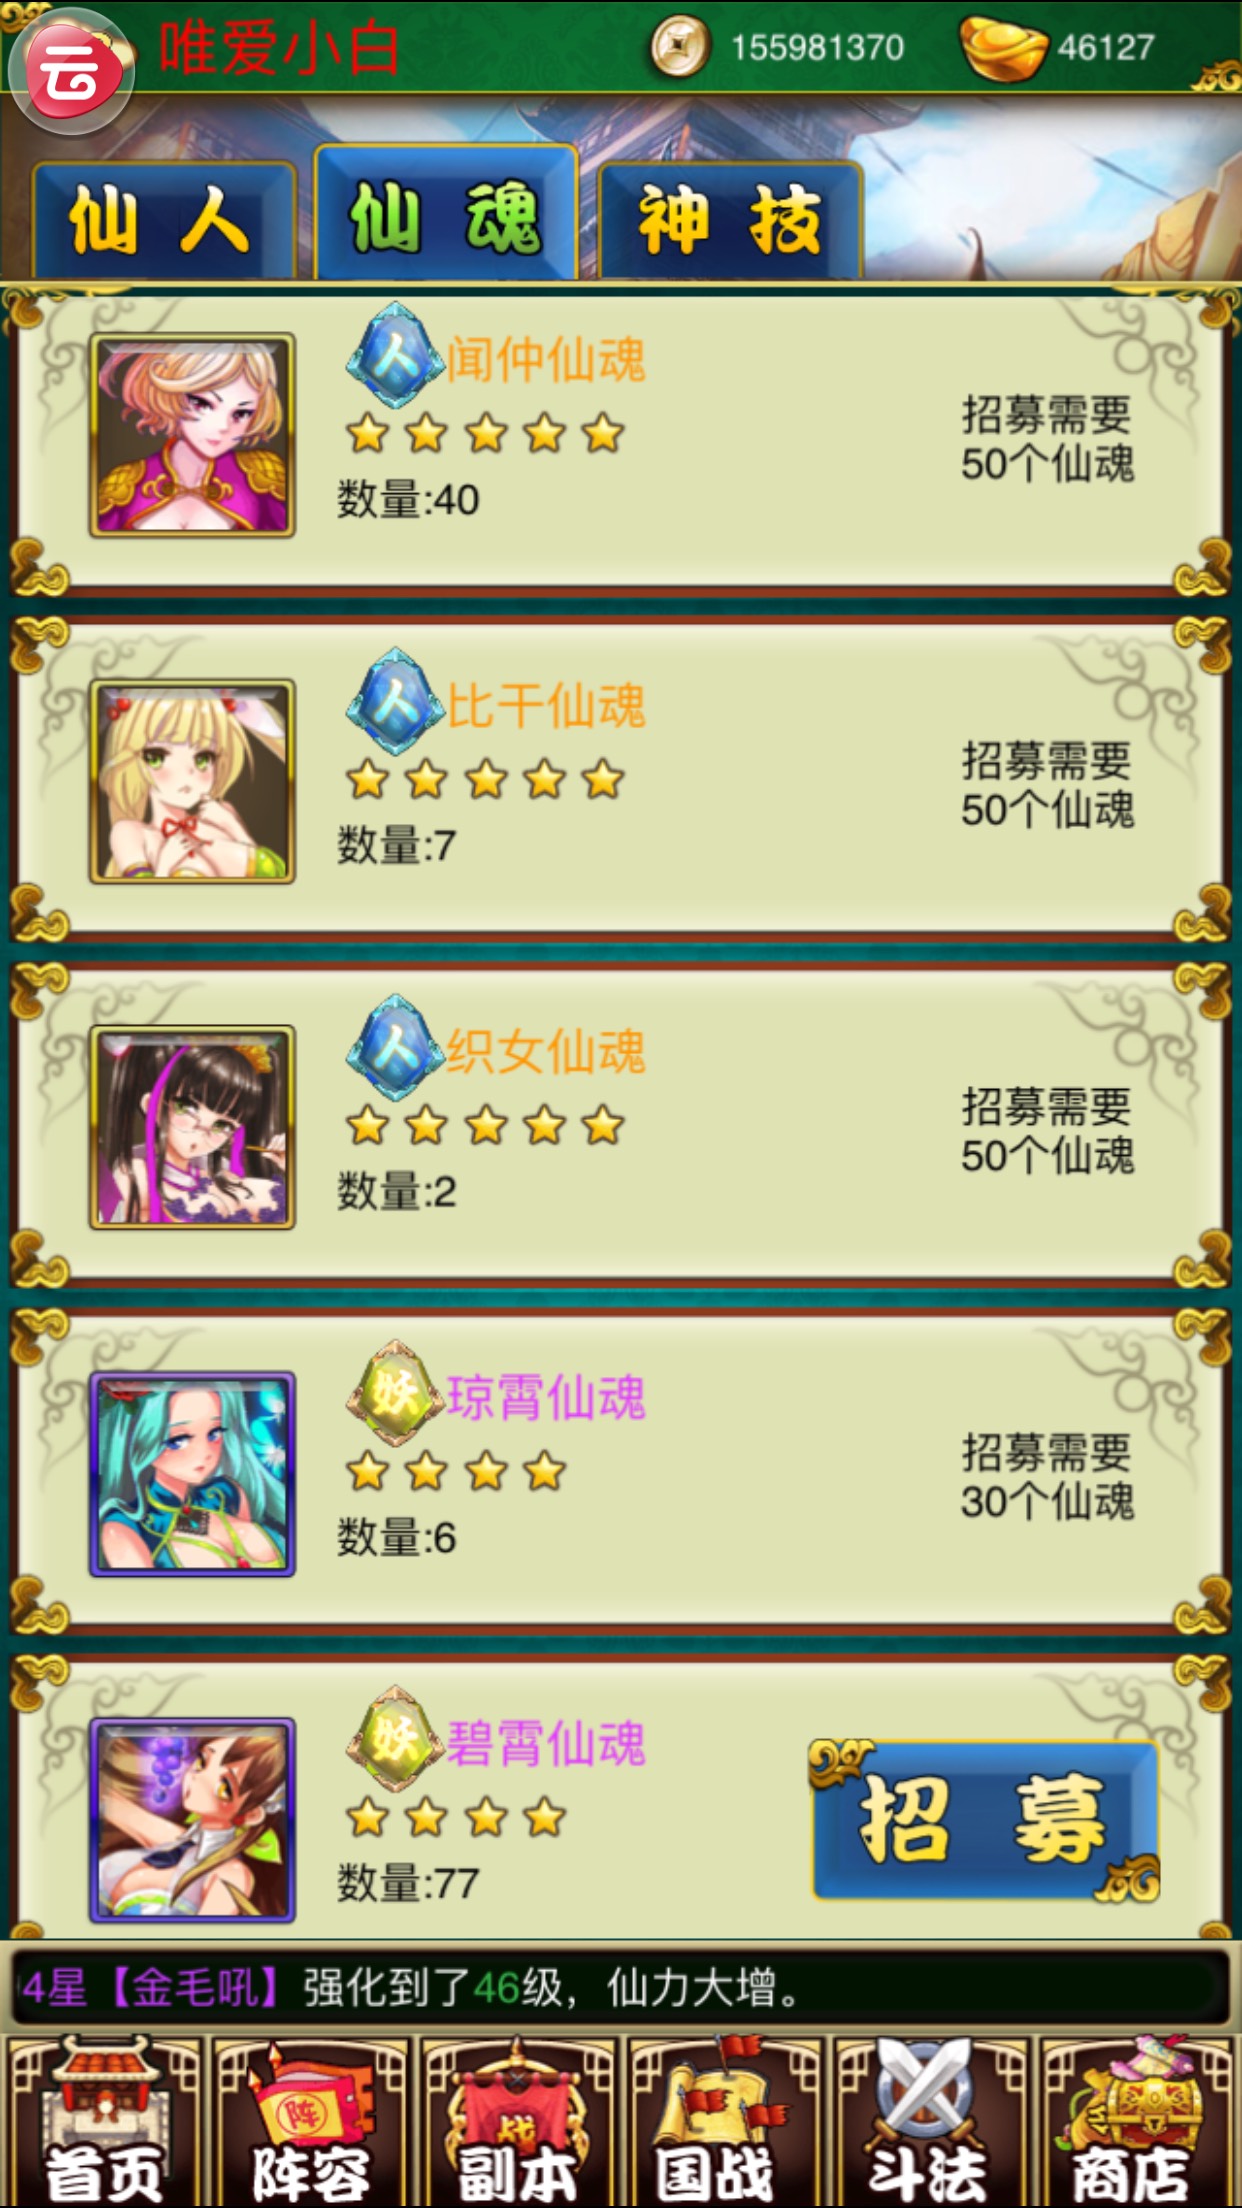Open 阵容 lineup icon
This screenshot has height=2208, width=1242.
coord(311,2122)
